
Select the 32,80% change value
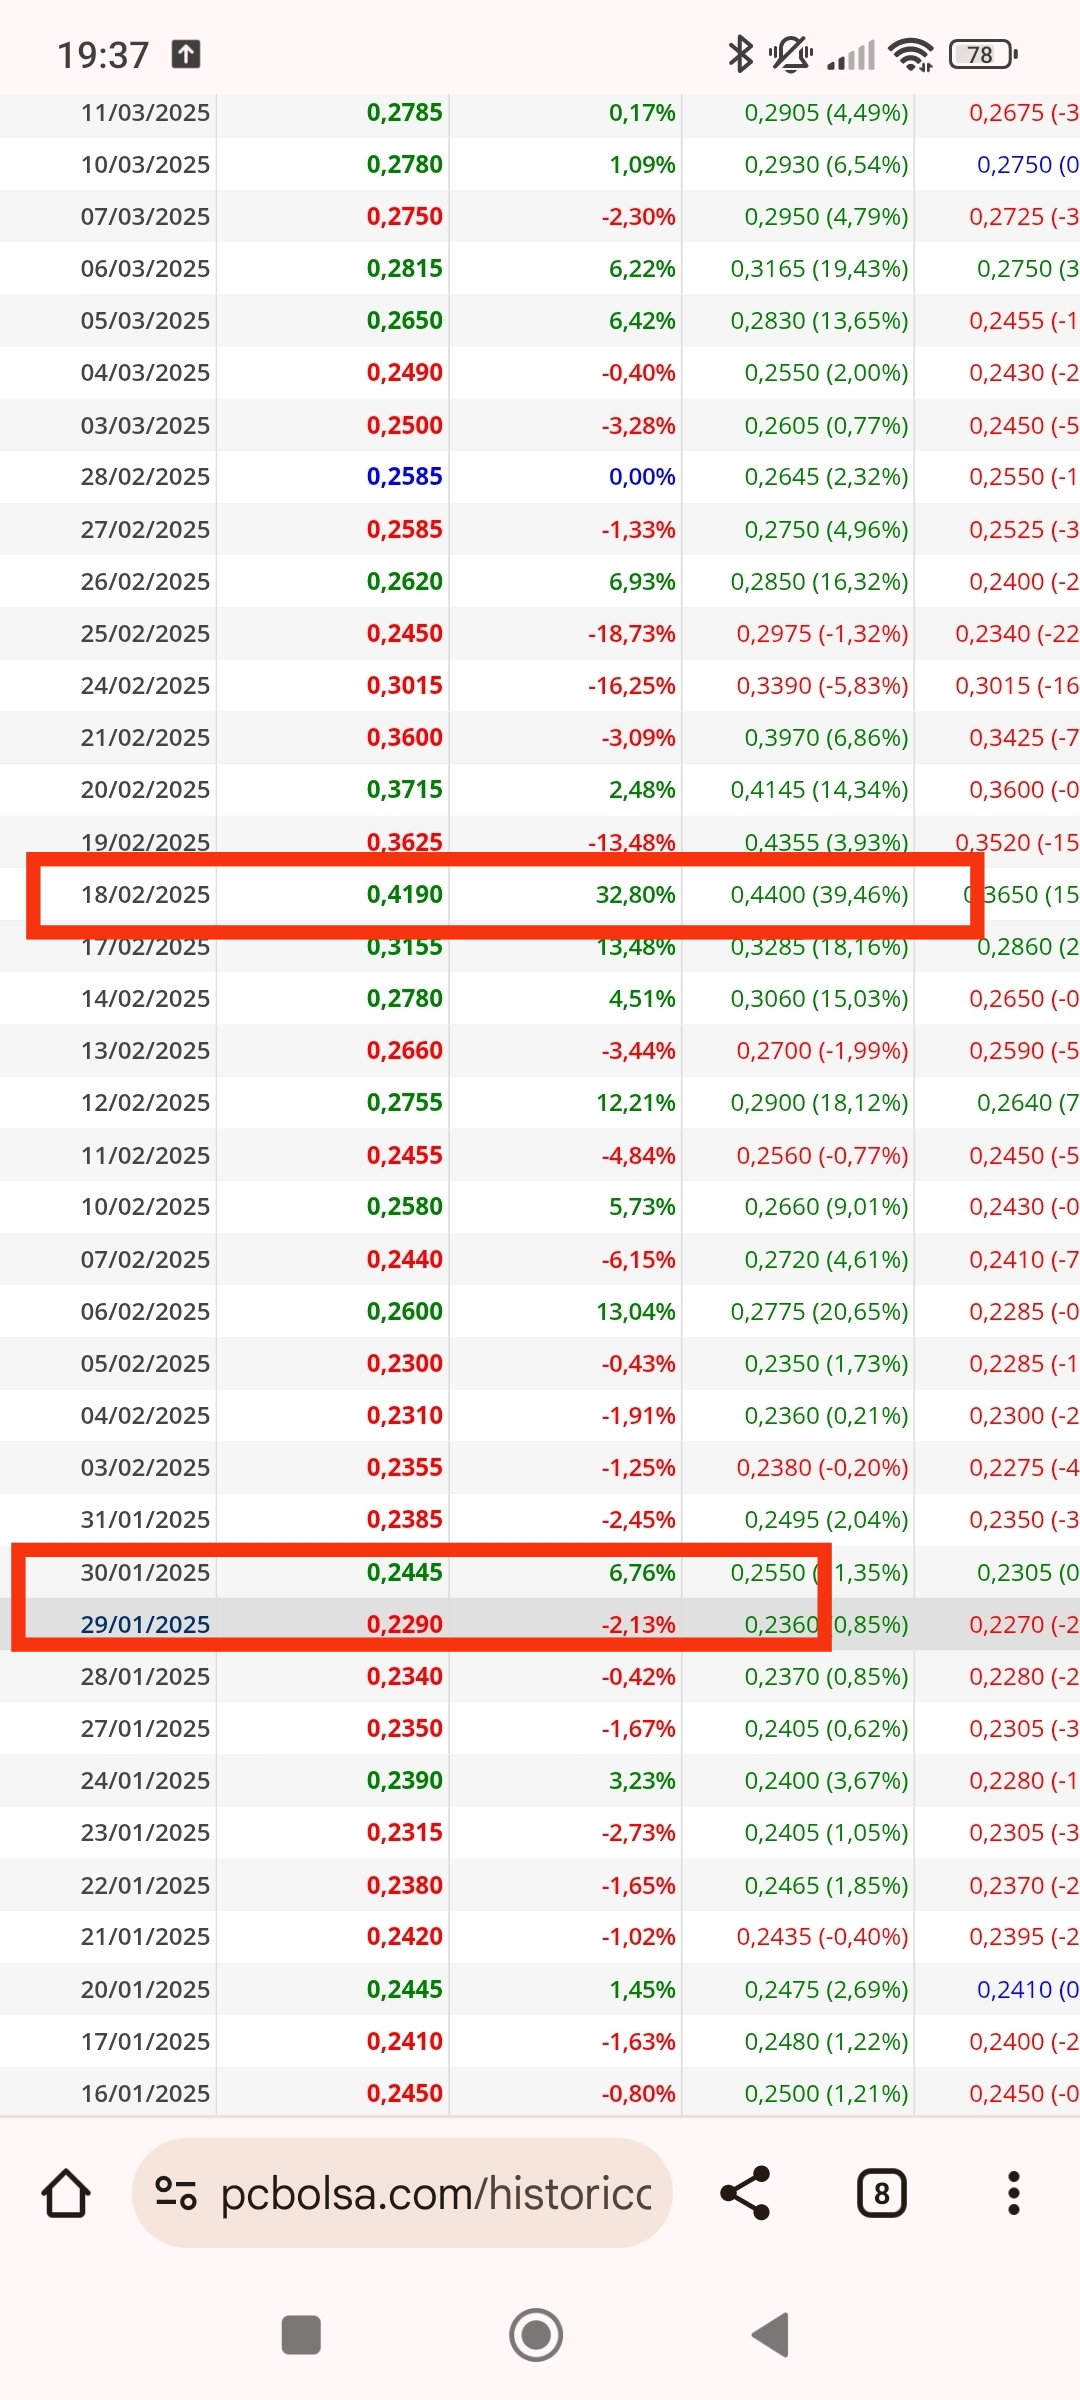tap(635, 894)
